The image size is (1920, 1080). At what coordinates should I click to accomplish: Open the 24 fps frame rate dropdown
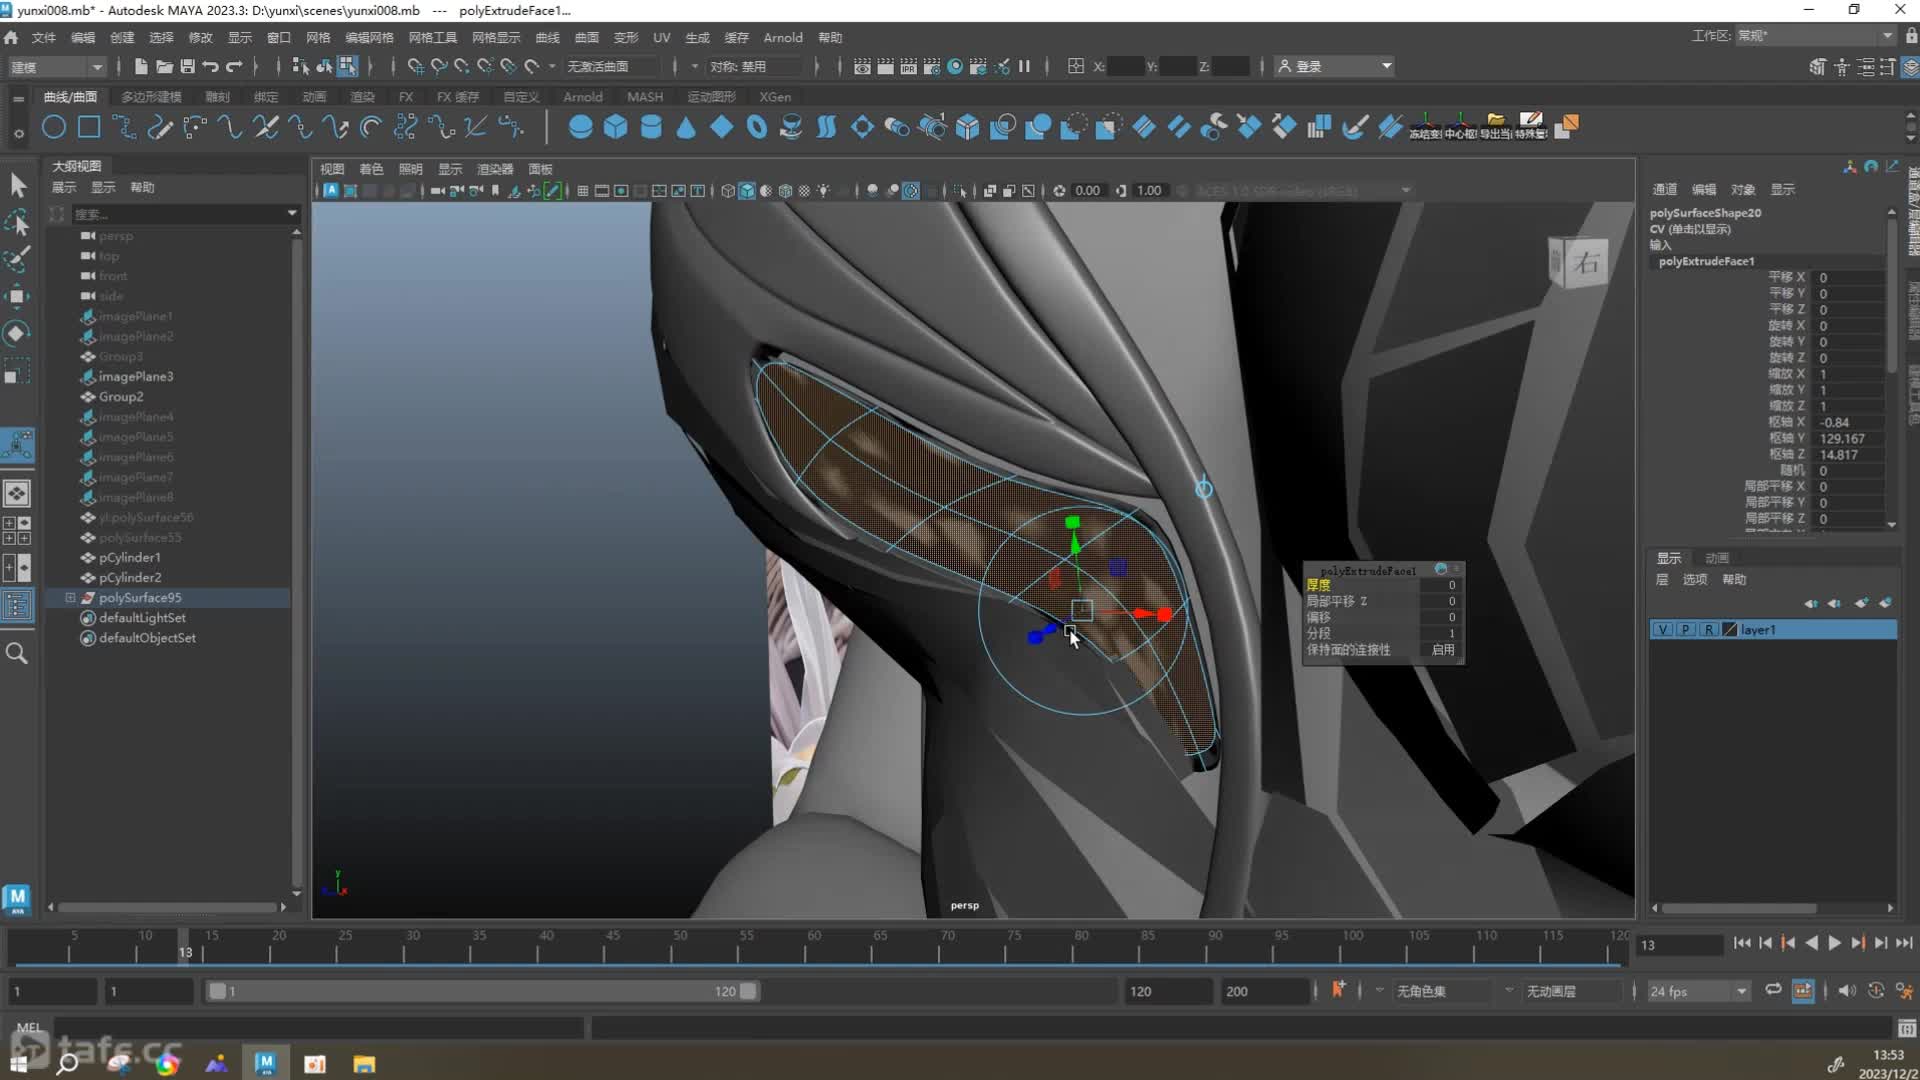[x=1698, y=991]
